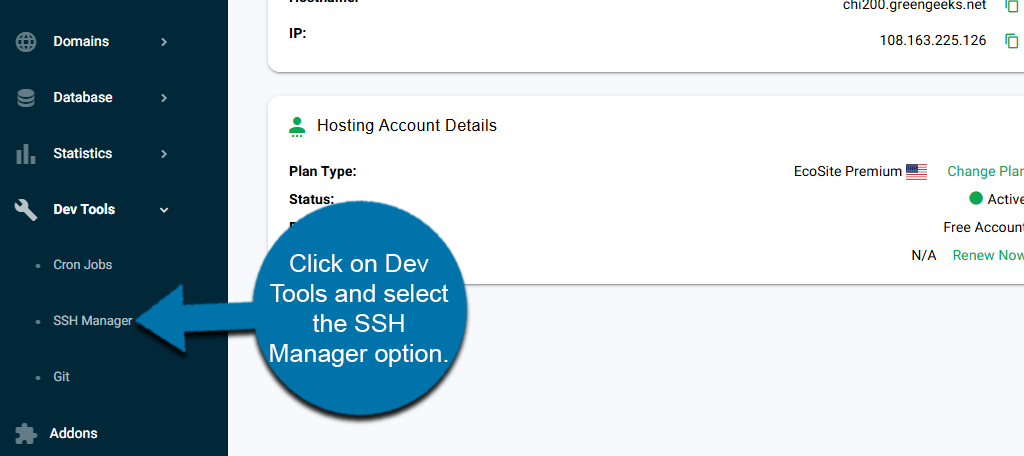This screenshot has height=456, width=1024.
Task: Click the Renew Now link
Action: [x=987, y=255]
